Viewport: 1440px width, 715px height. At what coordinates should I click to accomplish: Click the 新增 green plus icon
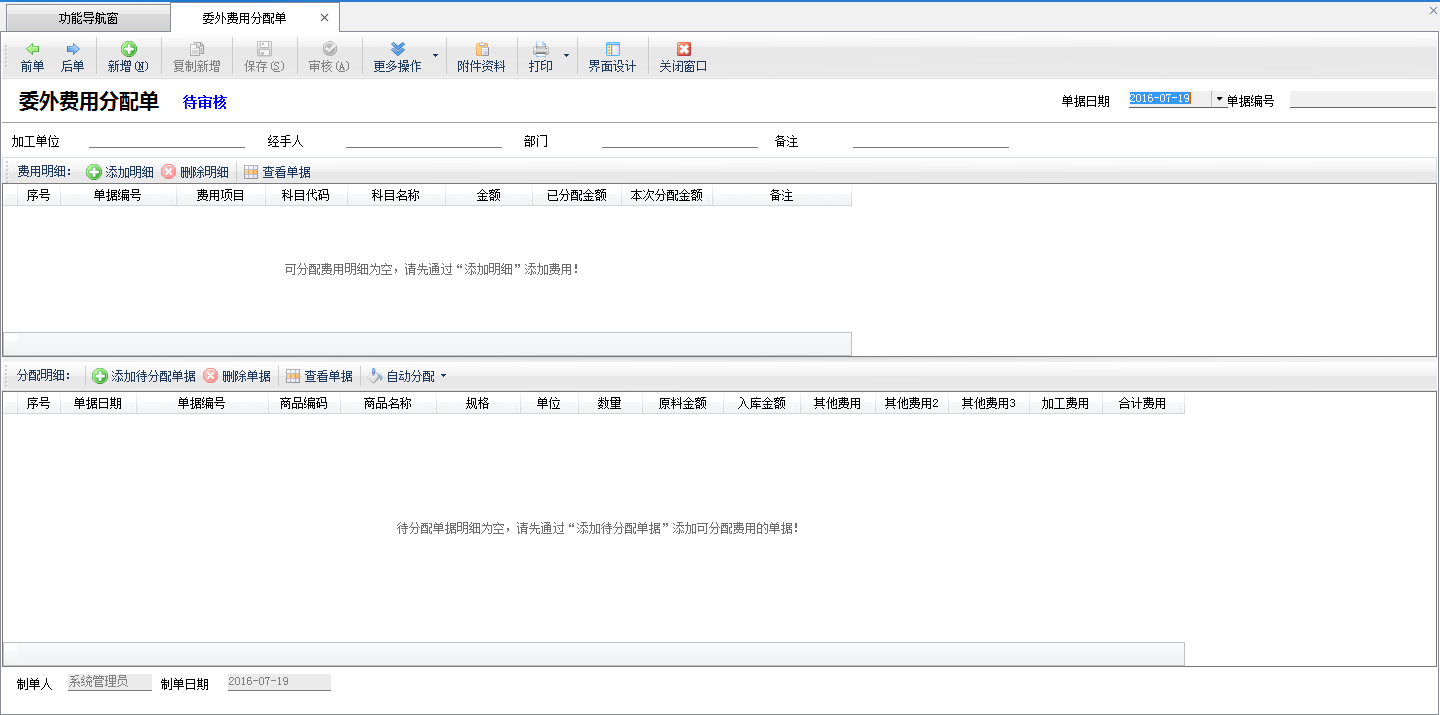click(x=128, y=49)
